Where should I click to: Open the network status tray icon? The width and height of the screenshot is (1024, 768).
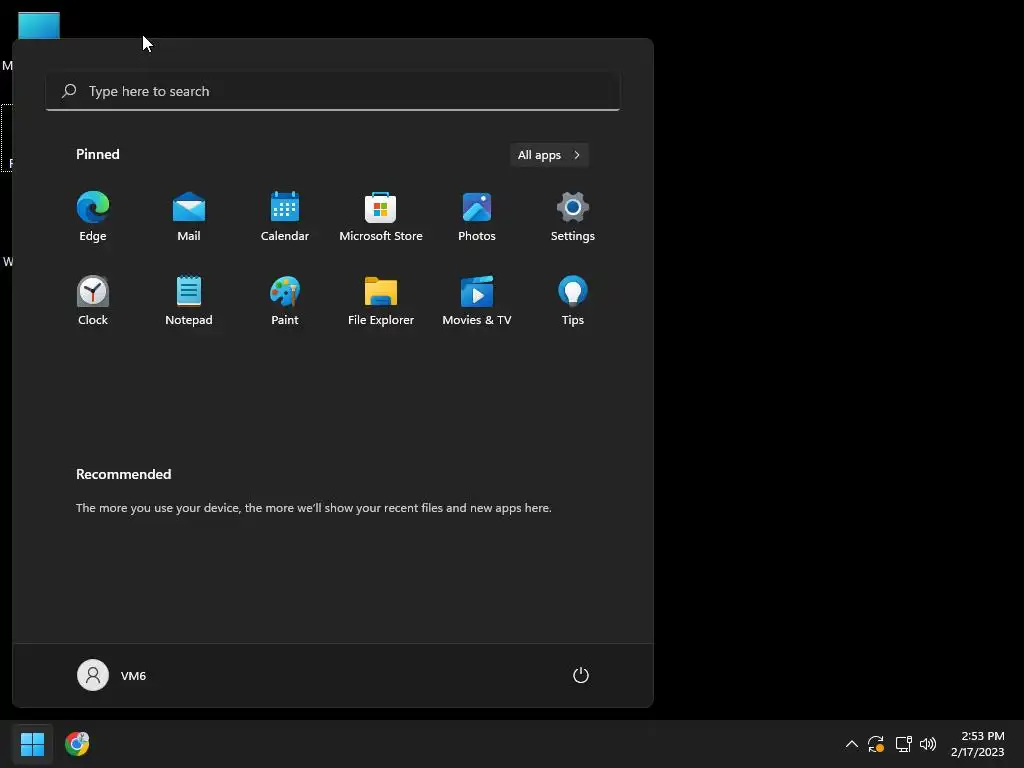click(903, 744)
